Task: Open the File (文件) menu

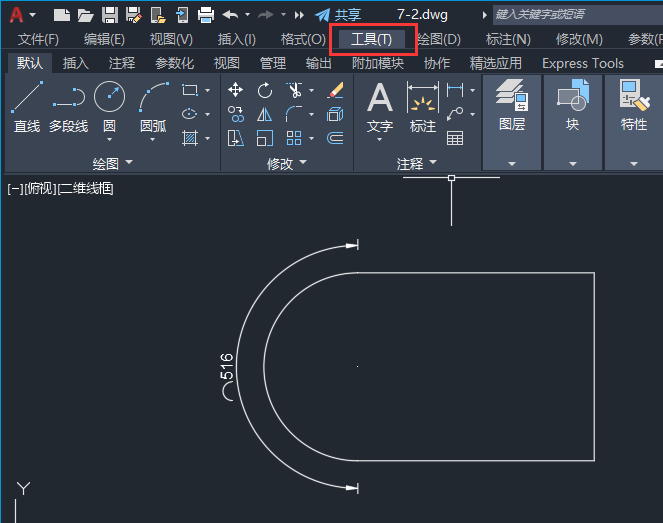Action: coord(38,39)
